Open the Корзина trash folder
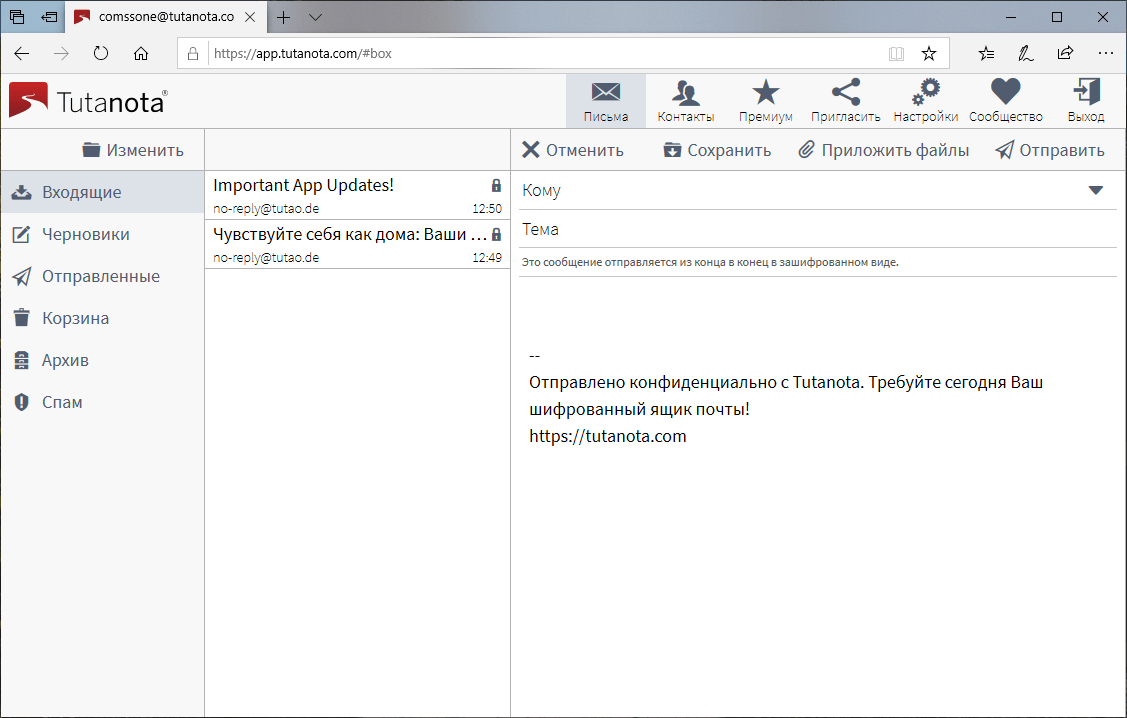This screenshot has height=718, width=1127. 102,318
